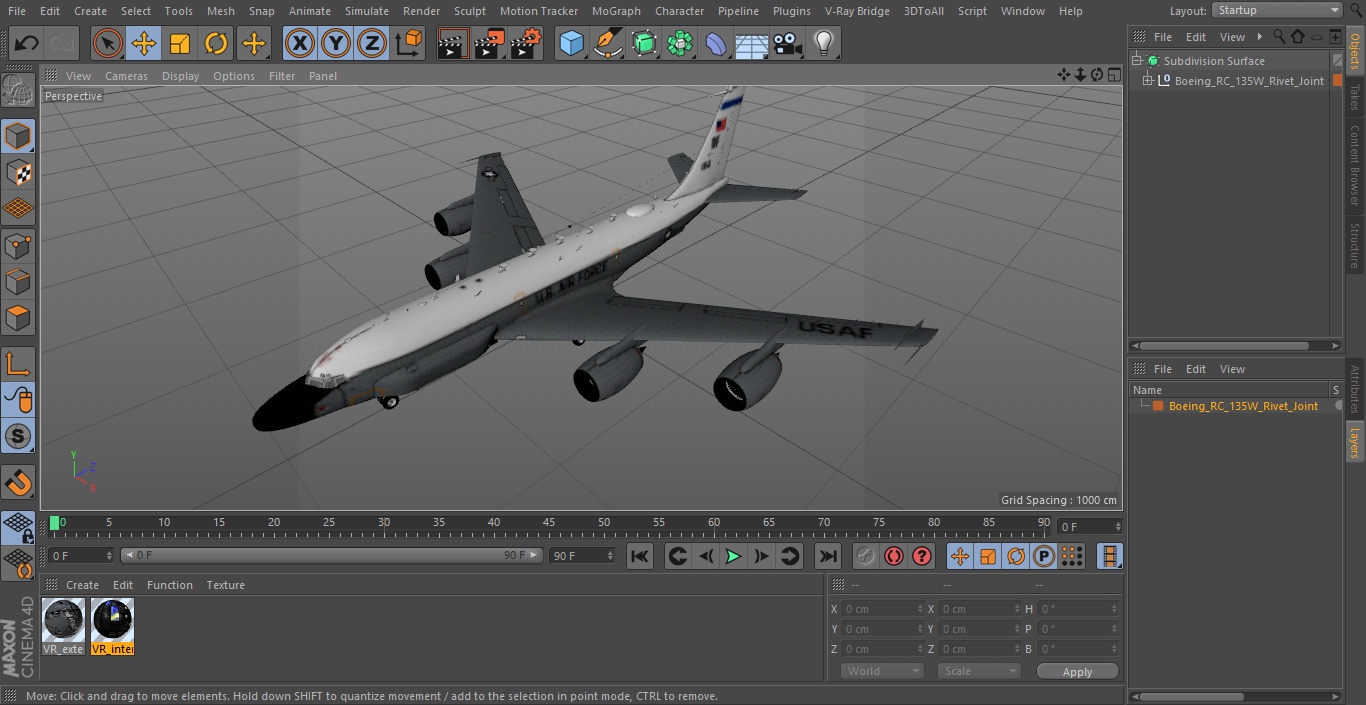Click the Apply coordinates button
Screen dimensions: 1366x705
click(1077, 672)
